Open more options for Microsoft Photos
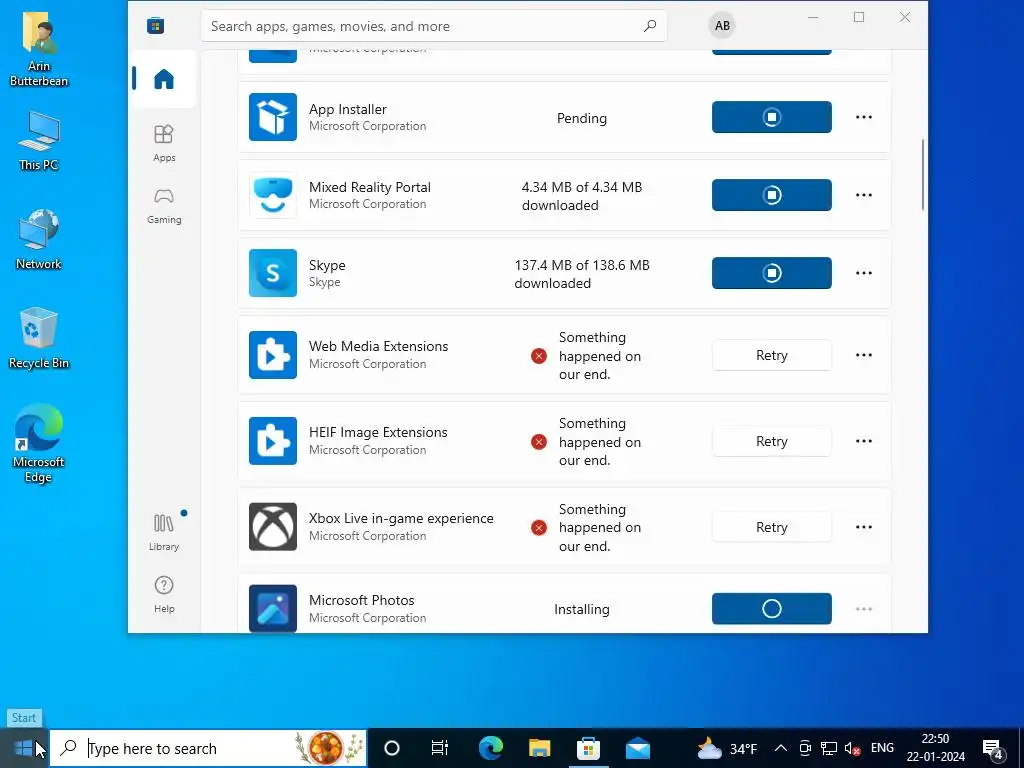1024x768 pixels. point(863,609)
